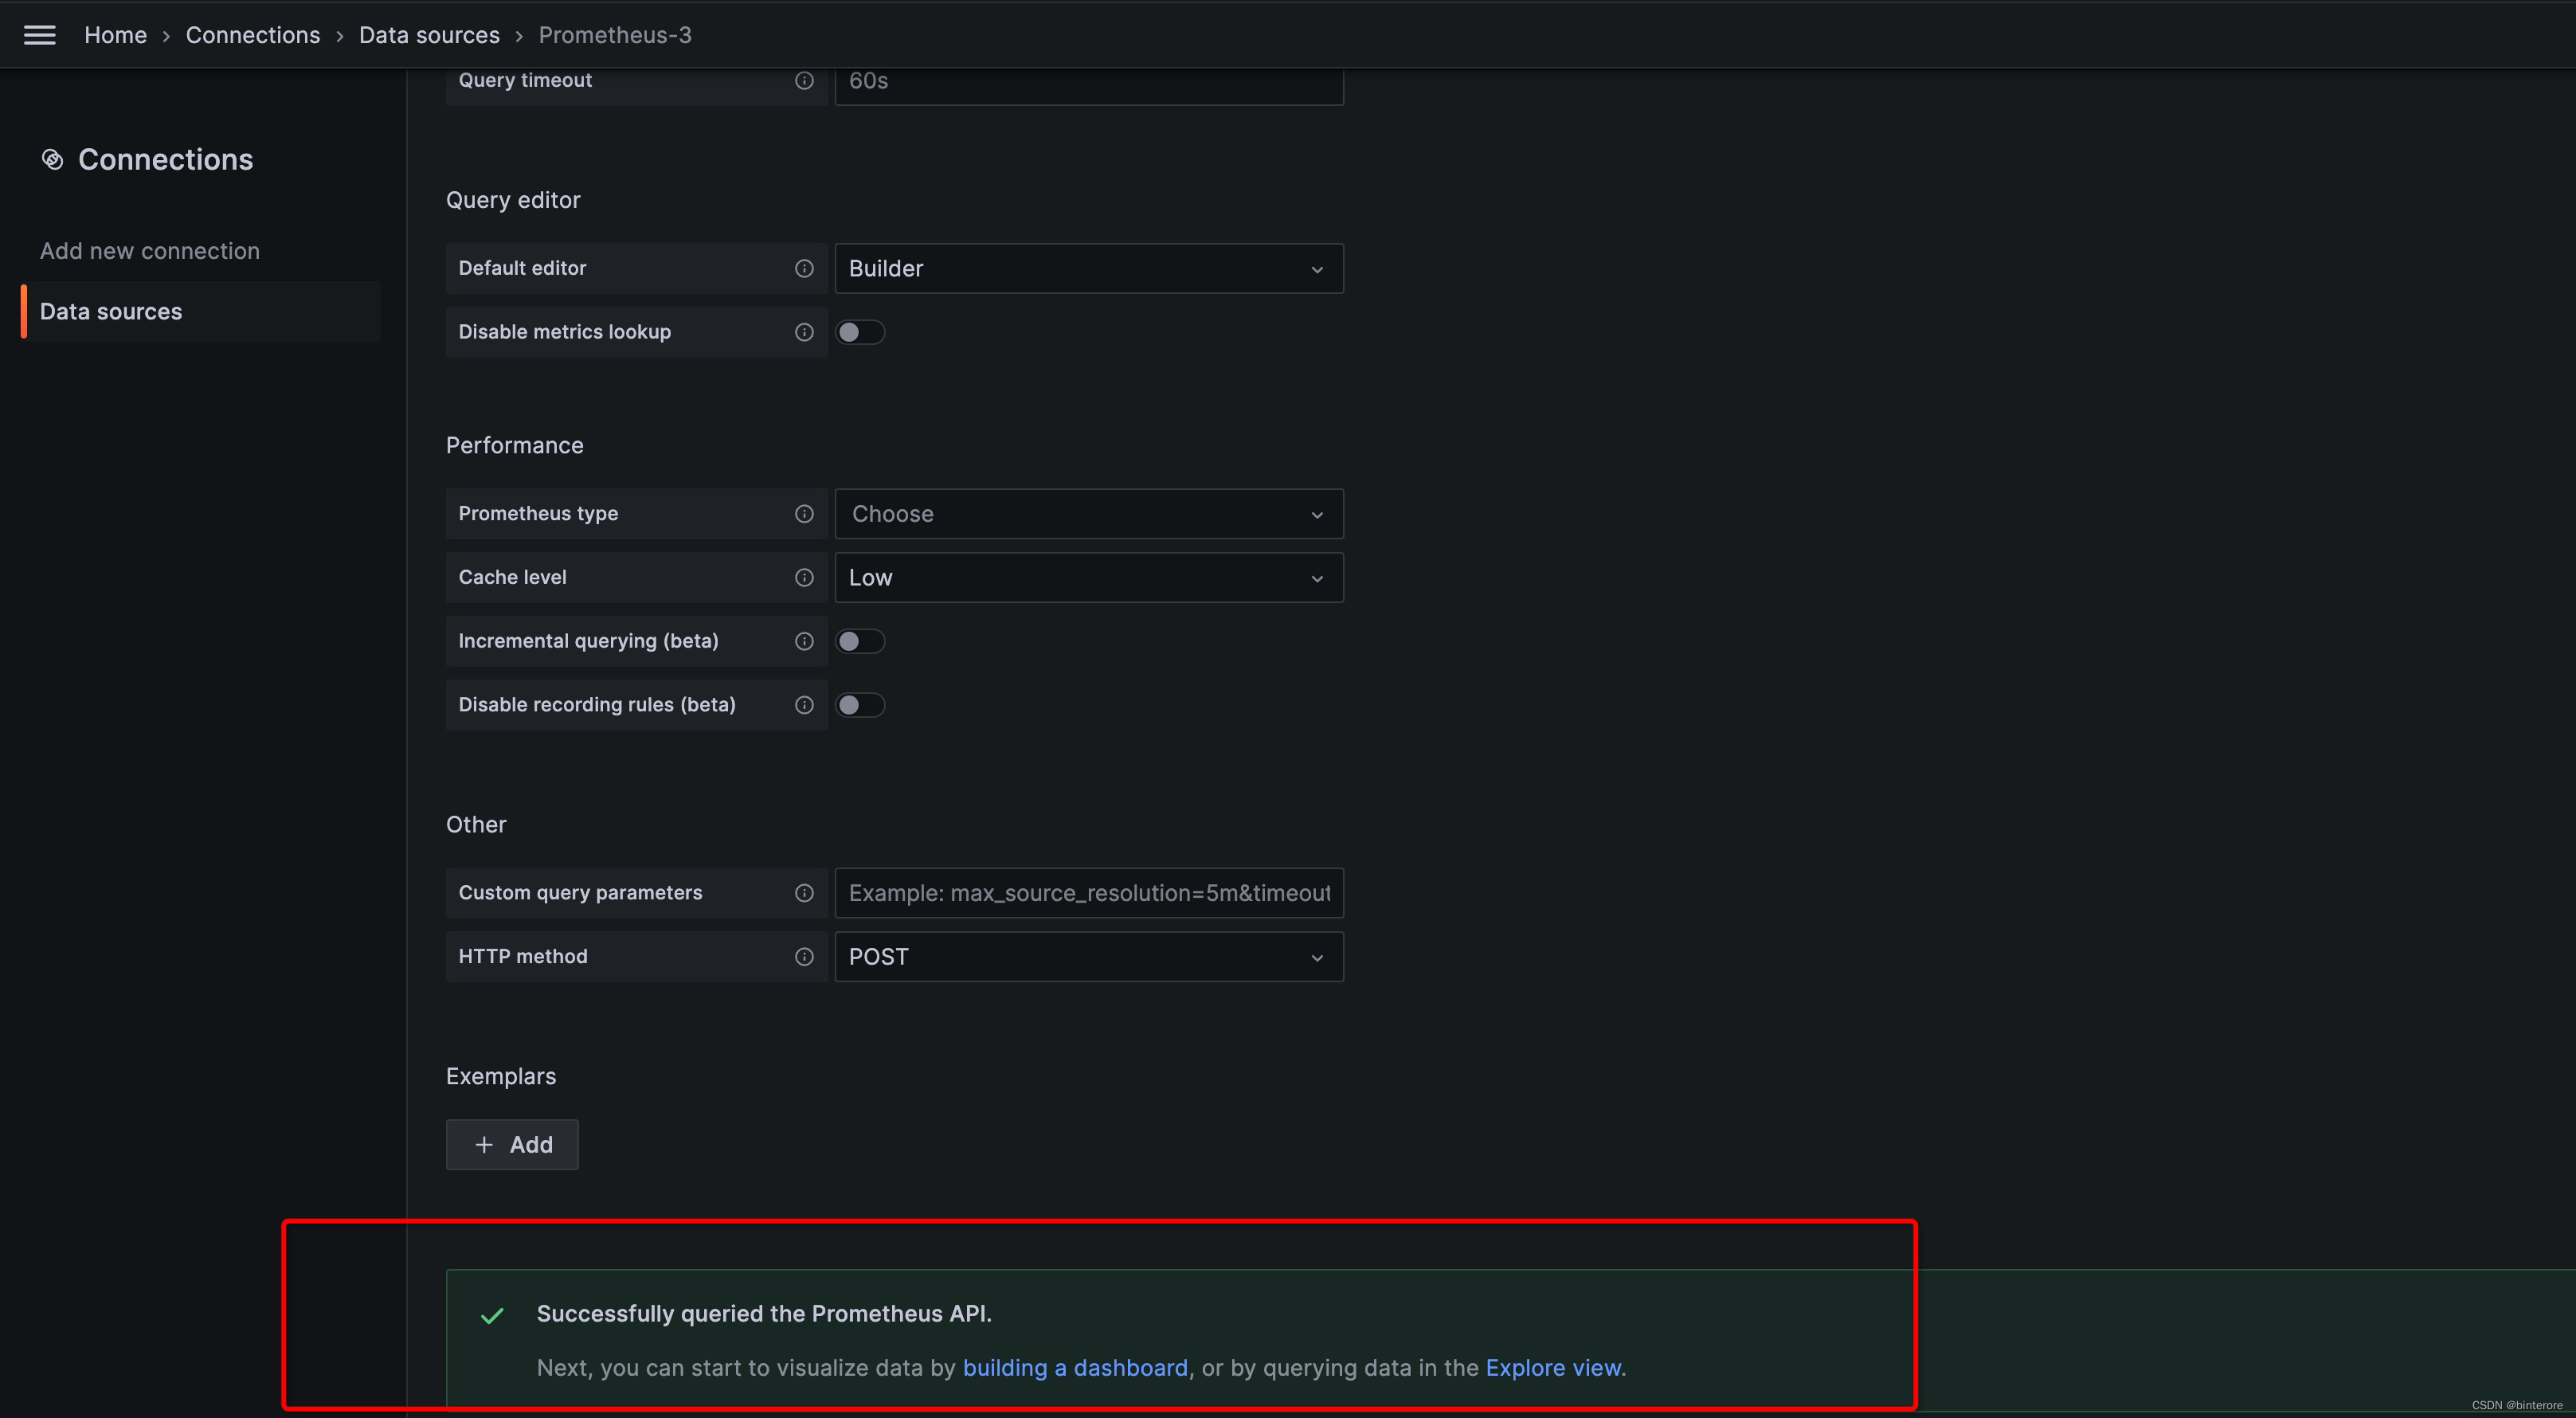Click info icon for Incremental querying
This screenshot has height=1418, width=2576.
(x=804, y=641)
